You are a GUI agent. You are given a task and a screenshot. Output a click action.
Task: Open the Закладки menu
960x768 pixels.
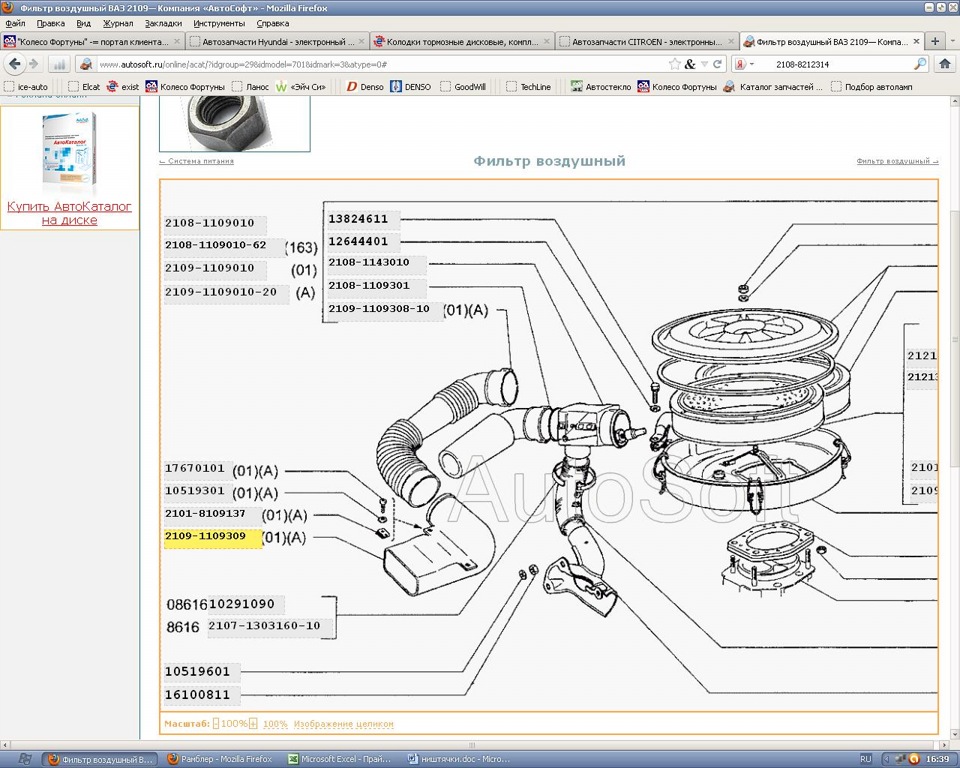click(163, 23)
